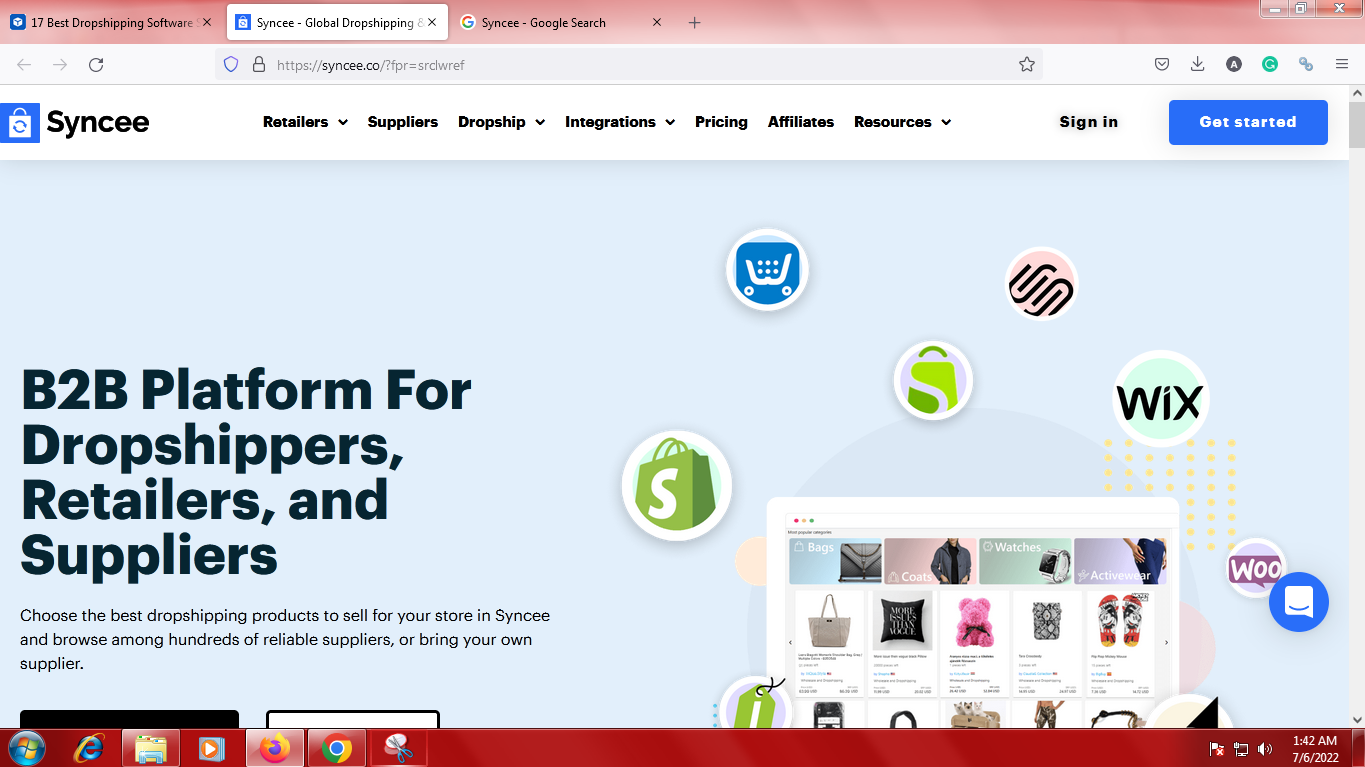Screen dimensions: 1365x767
Task: Open the Pricing menu item
Action: [721, 122]
